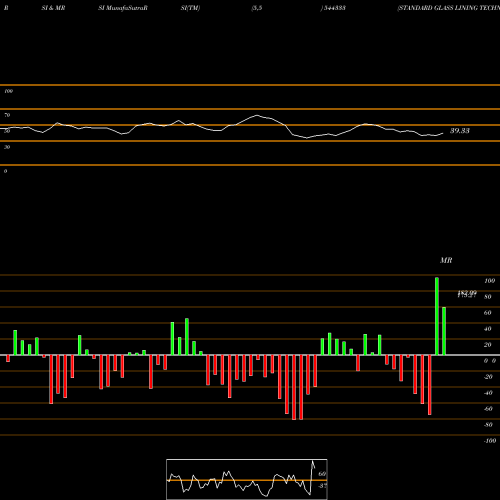Click the histogram axis label -40
Screen dimensions: 500x500
(488, 393)
